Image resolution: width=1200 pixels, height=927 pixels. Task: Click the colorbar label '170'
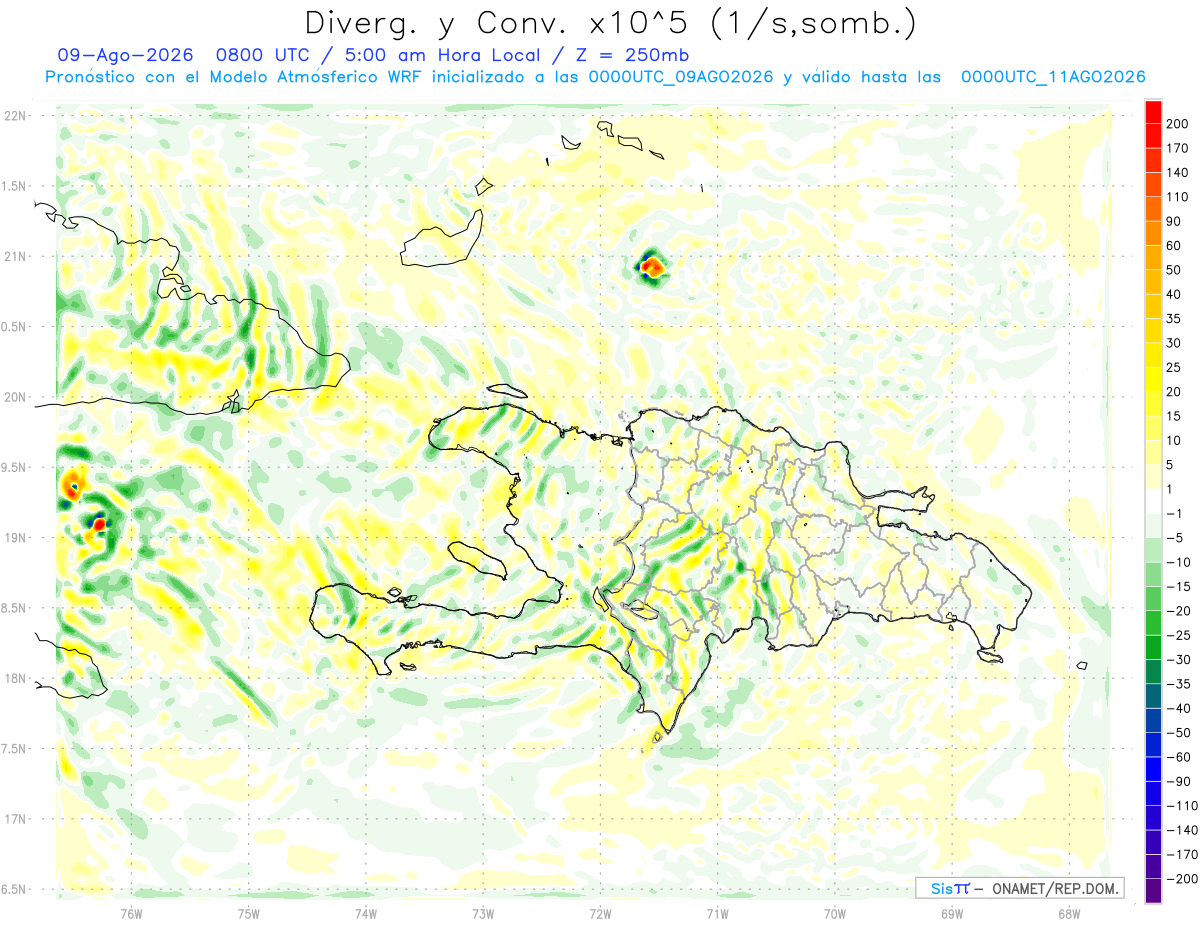pyautogui.click(x=1177, y=148)
